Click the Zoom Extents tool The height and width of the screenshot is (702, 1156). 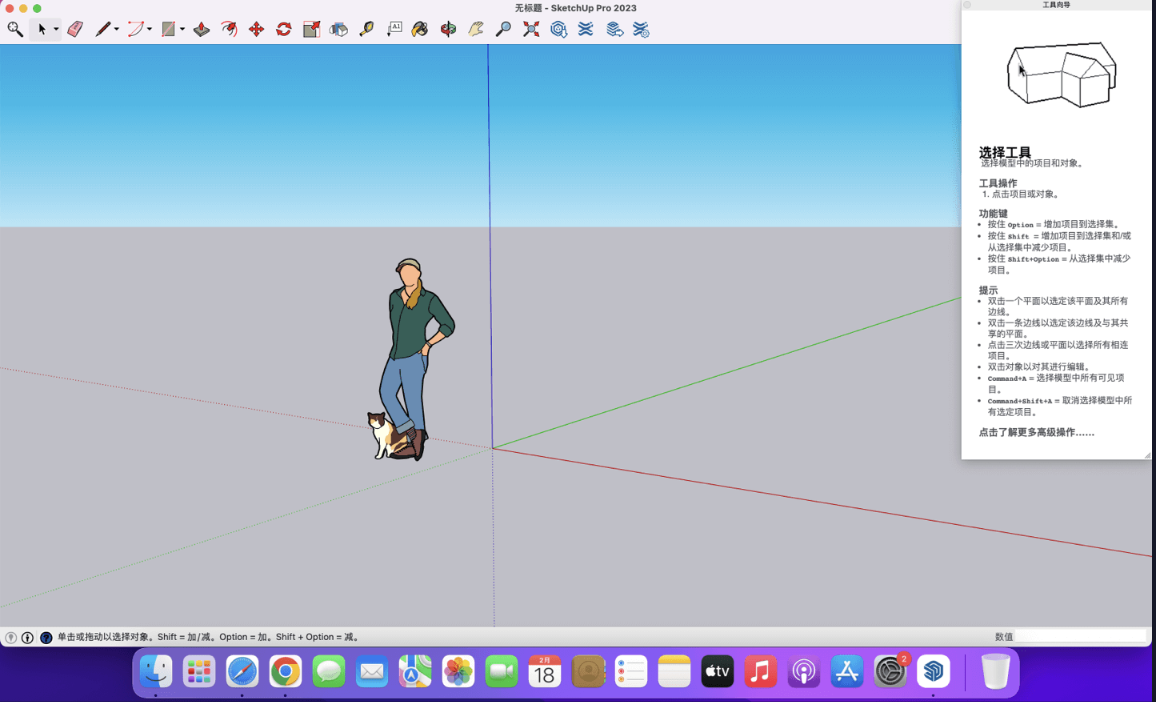(x=531, y=29)
